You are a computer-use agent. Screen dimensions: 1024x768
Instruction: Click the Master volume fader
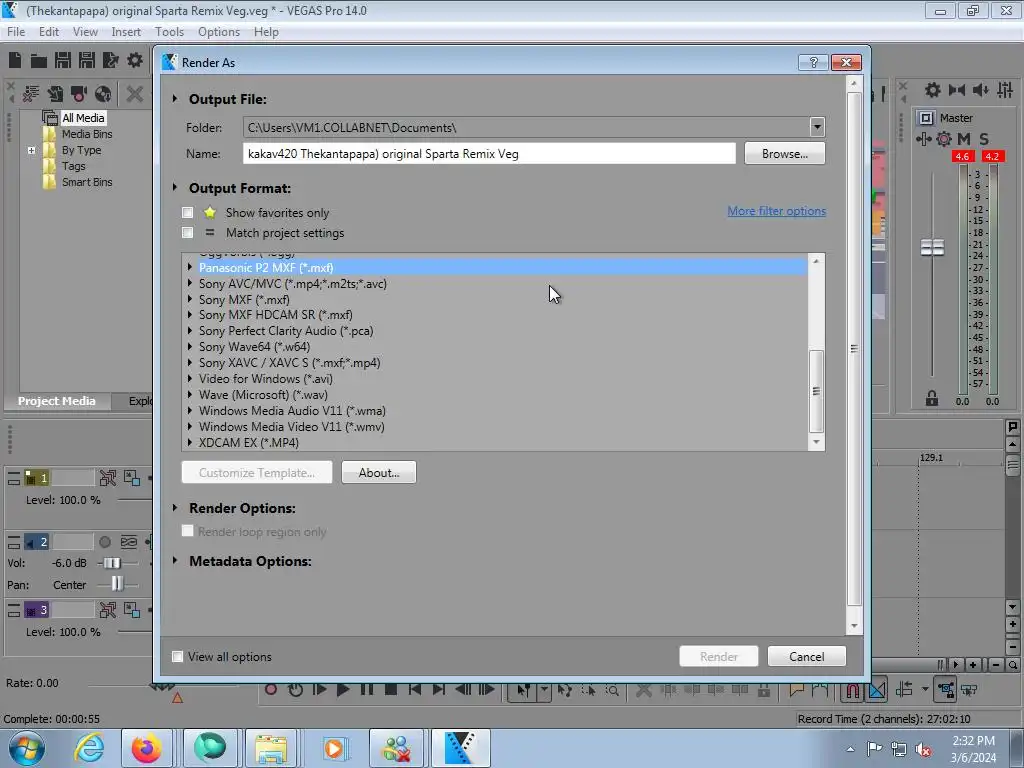(932, 248)
